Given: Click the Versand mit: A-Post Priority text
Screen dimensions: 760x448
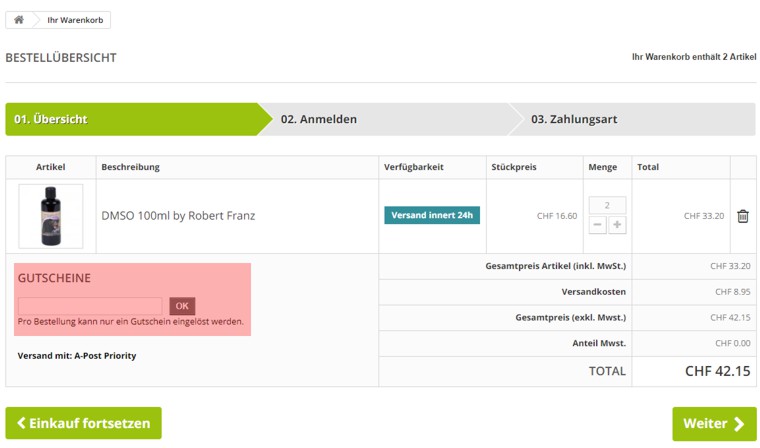Looking at the screenshot, I should tap(77, 355).
